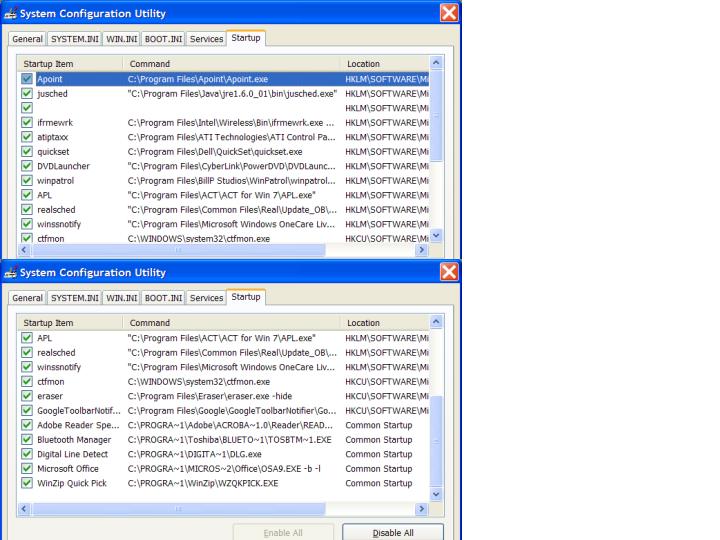Screen dimensions: 720x540
Task: Disable atiptaxx startup checkbox
Action: tap(27, 137)
